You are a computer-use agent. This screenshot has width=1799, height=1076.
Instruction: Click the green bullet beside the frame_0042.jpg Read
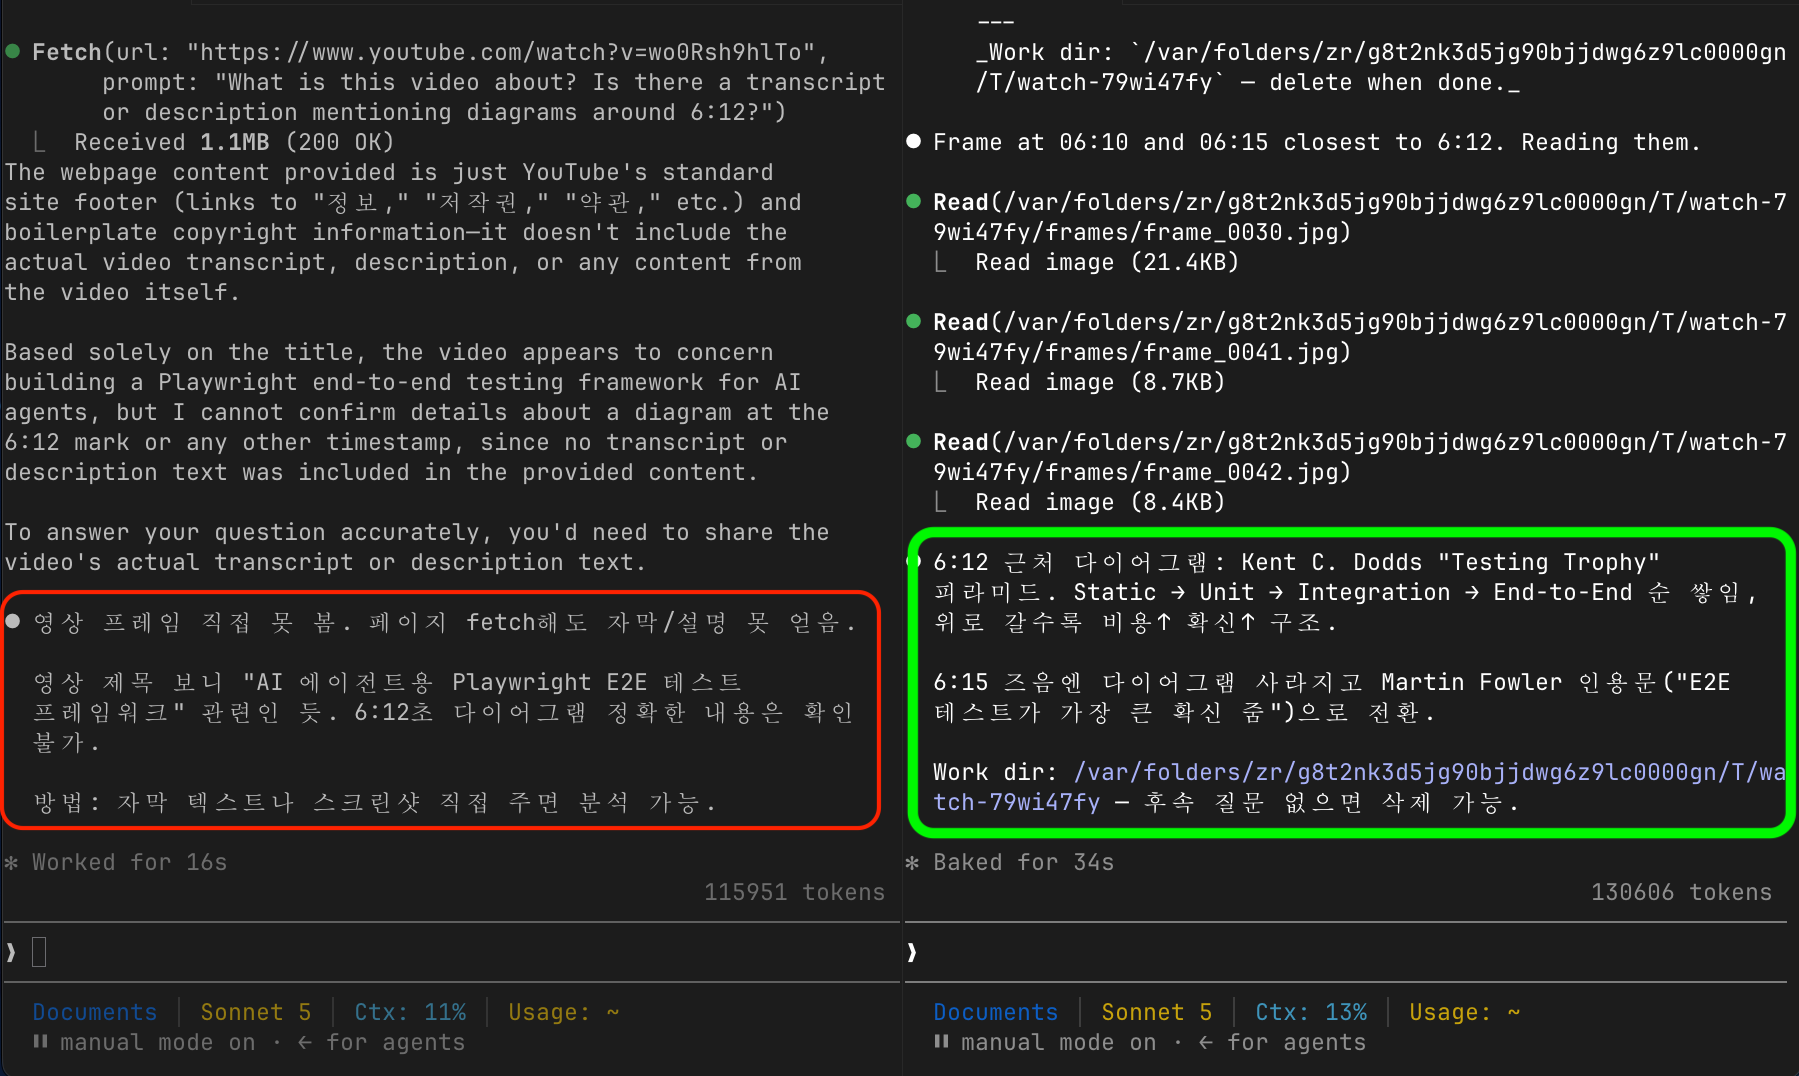click(x=913, y=441)
